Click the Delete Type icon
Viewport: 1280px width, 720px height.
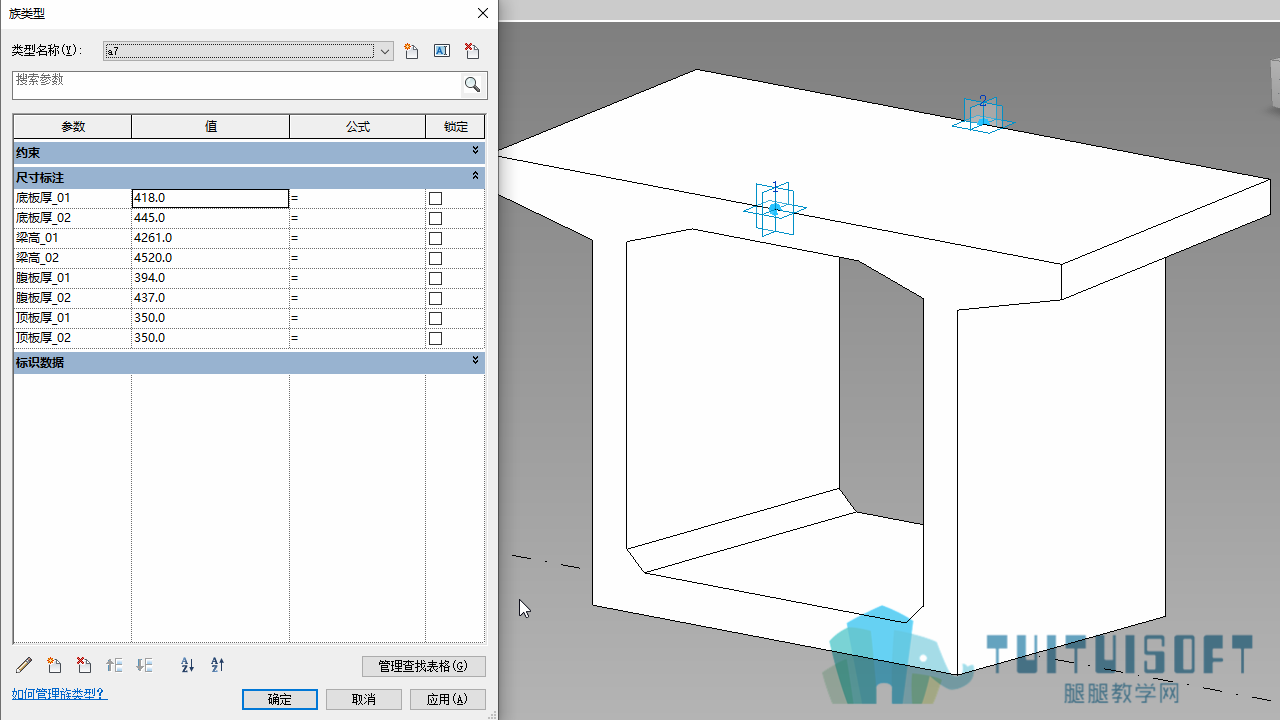[x=472, y=51]
